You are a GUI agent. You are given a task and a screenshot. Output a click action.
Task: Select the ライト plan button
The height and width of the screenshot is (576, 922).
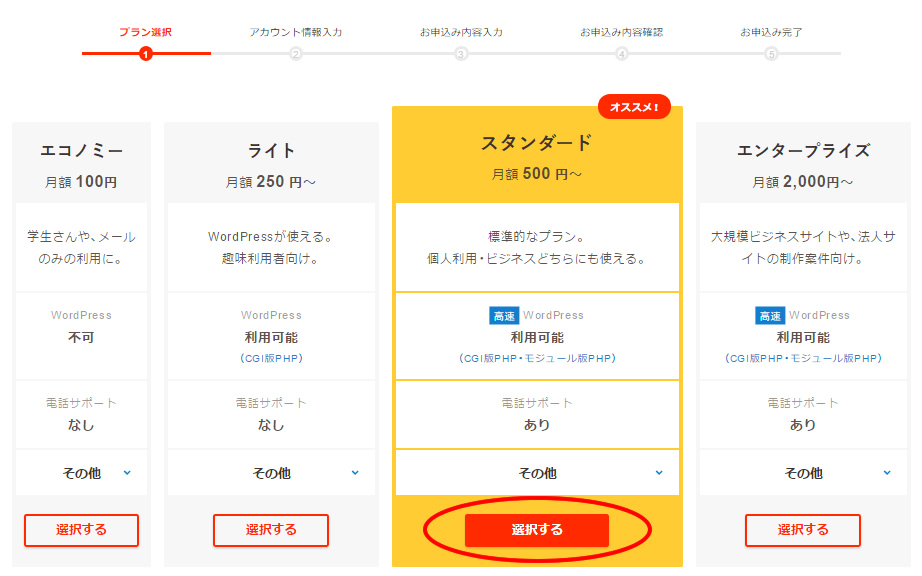click(271, 530)
